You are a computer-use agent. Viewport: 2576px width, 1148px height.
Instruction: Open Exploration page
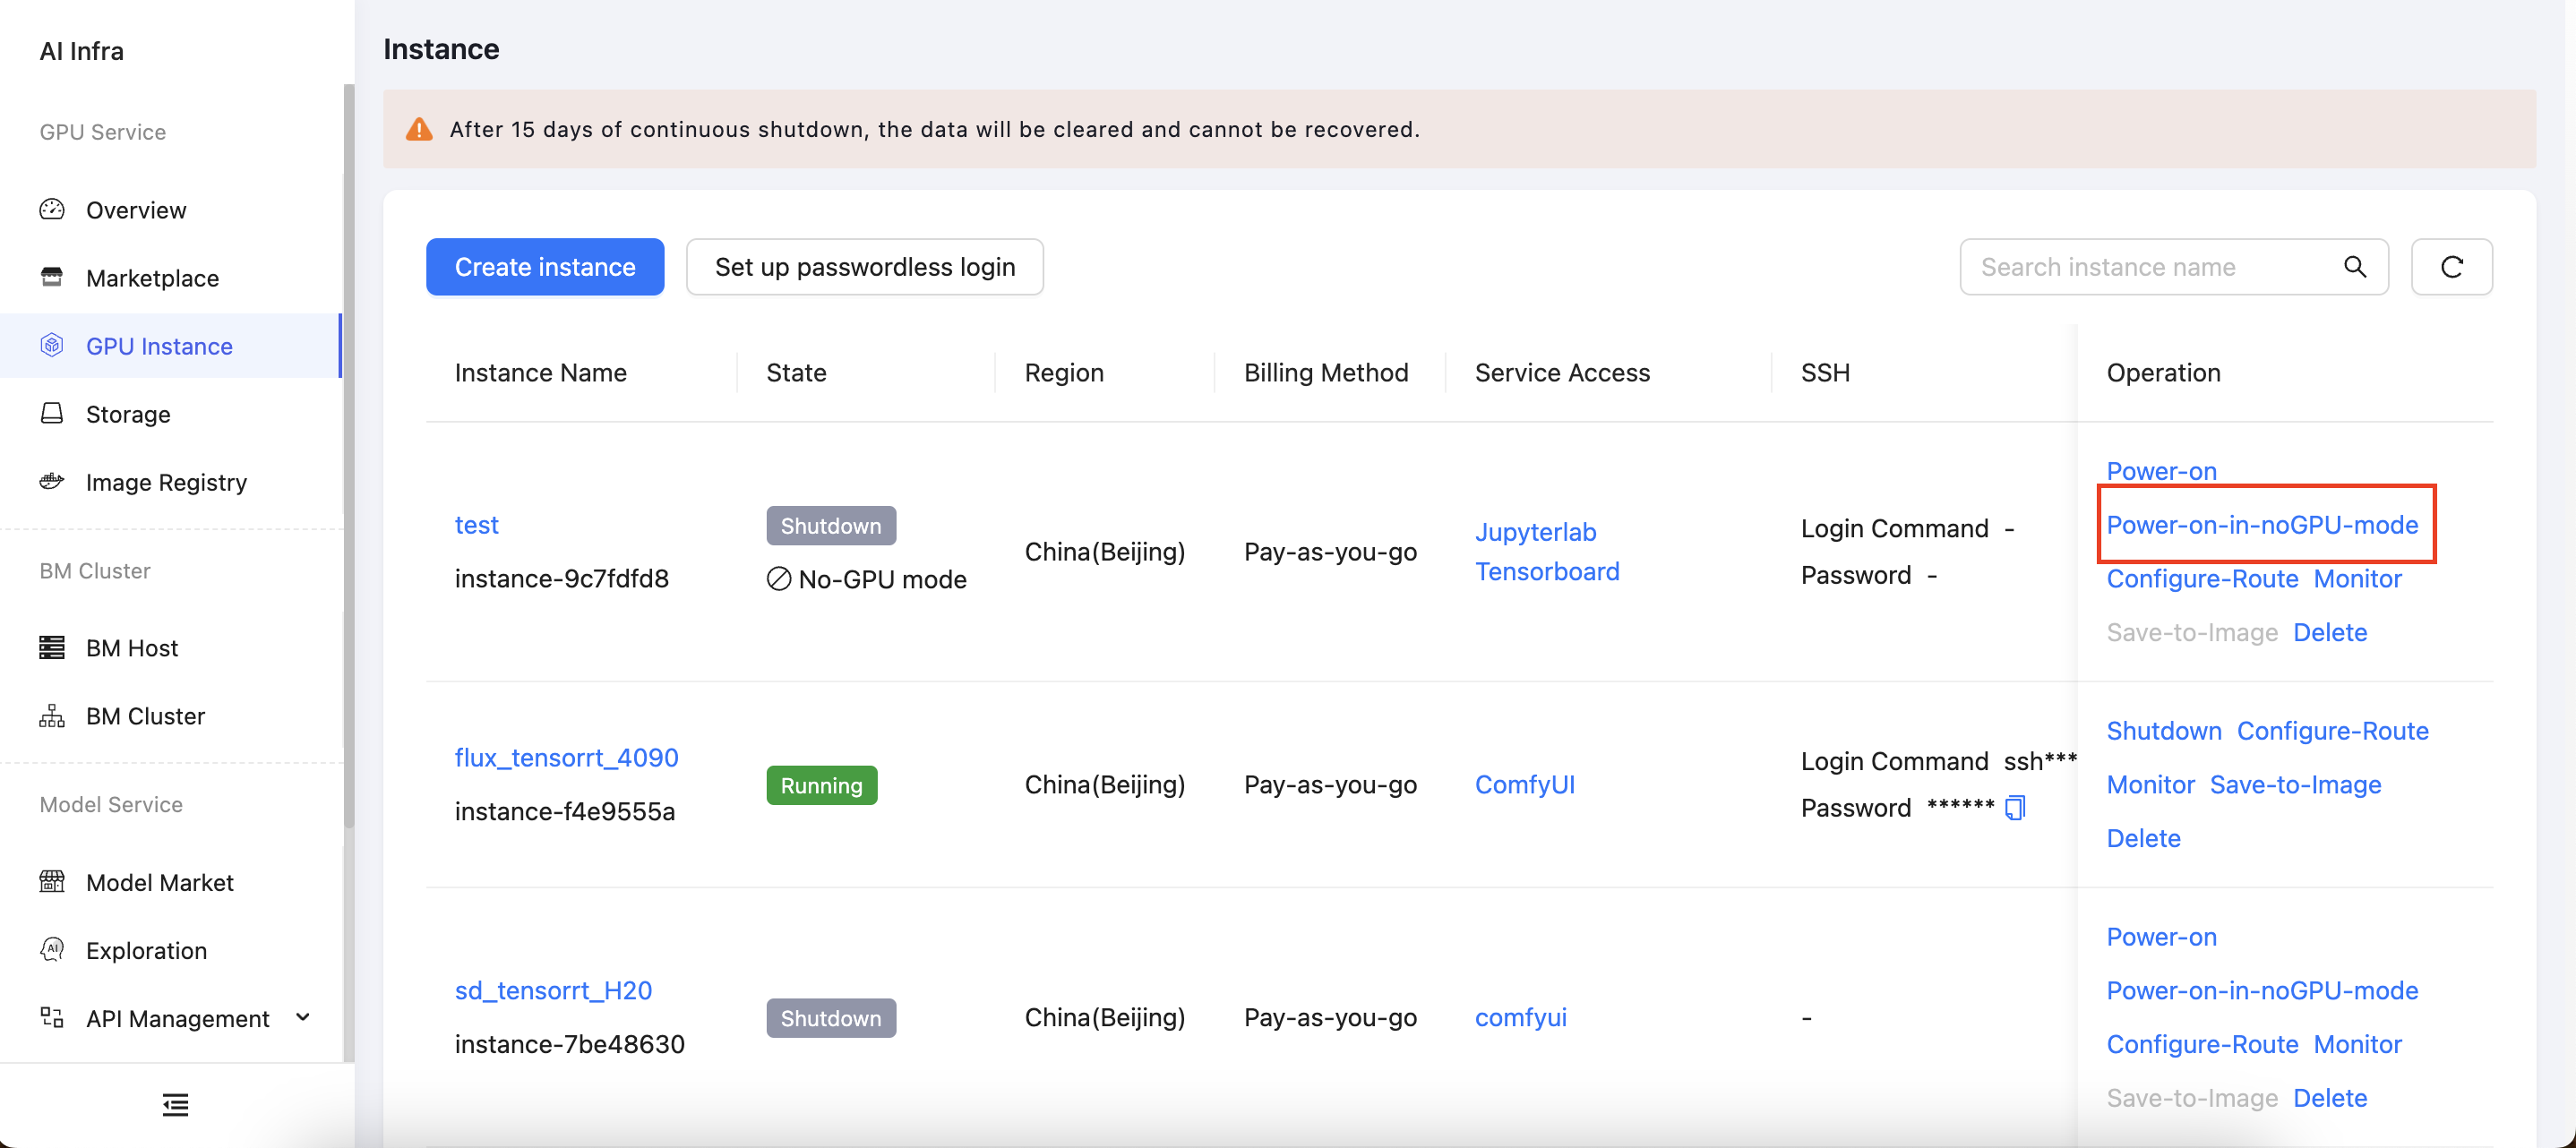[146, 949]
